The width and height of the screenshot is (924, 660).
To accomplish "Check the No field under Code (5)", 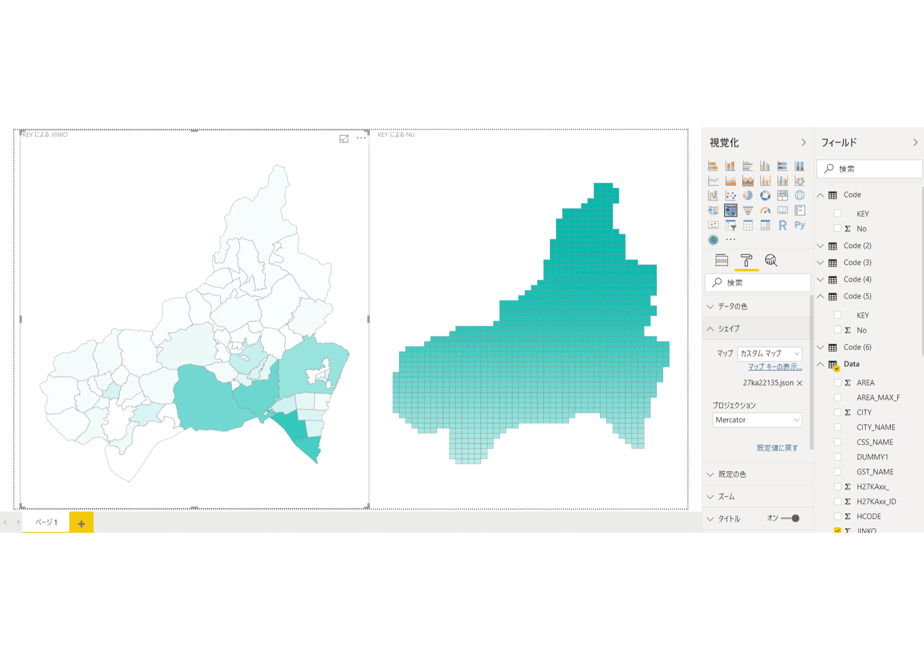I will 837,330.
